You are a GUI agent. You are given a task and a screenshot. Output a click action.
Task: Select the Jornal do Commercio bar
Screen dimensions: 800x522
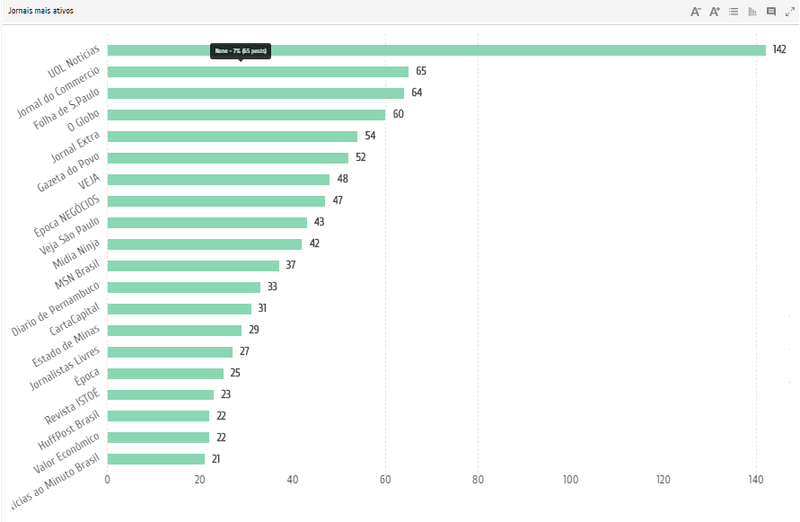tap(258, 72)
